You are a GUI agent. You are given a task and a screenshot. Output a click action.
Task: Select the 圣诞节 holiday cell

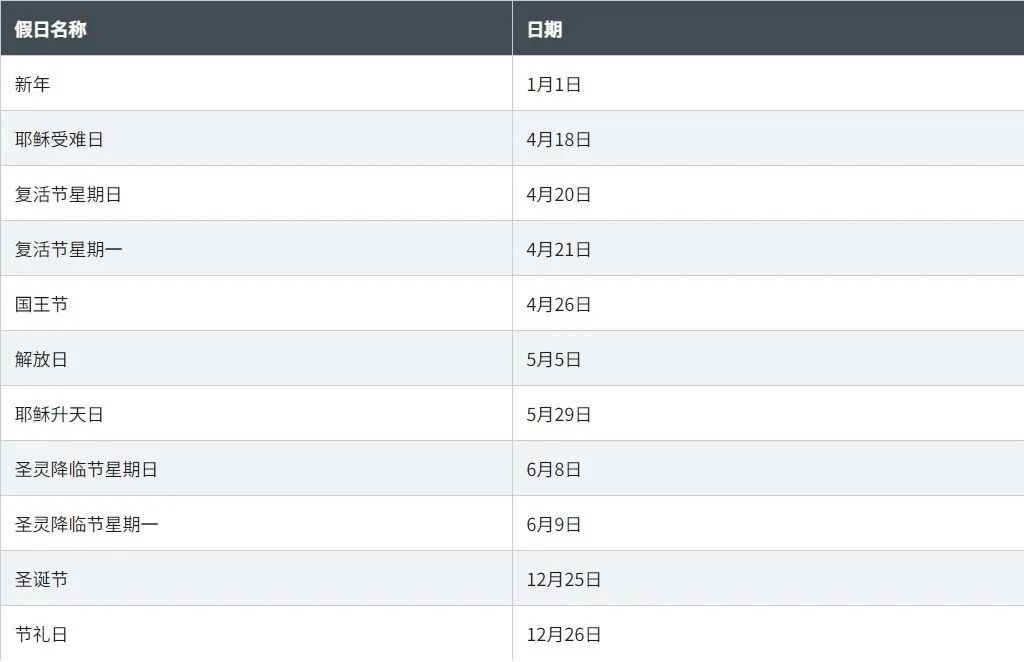click(42, 579)
